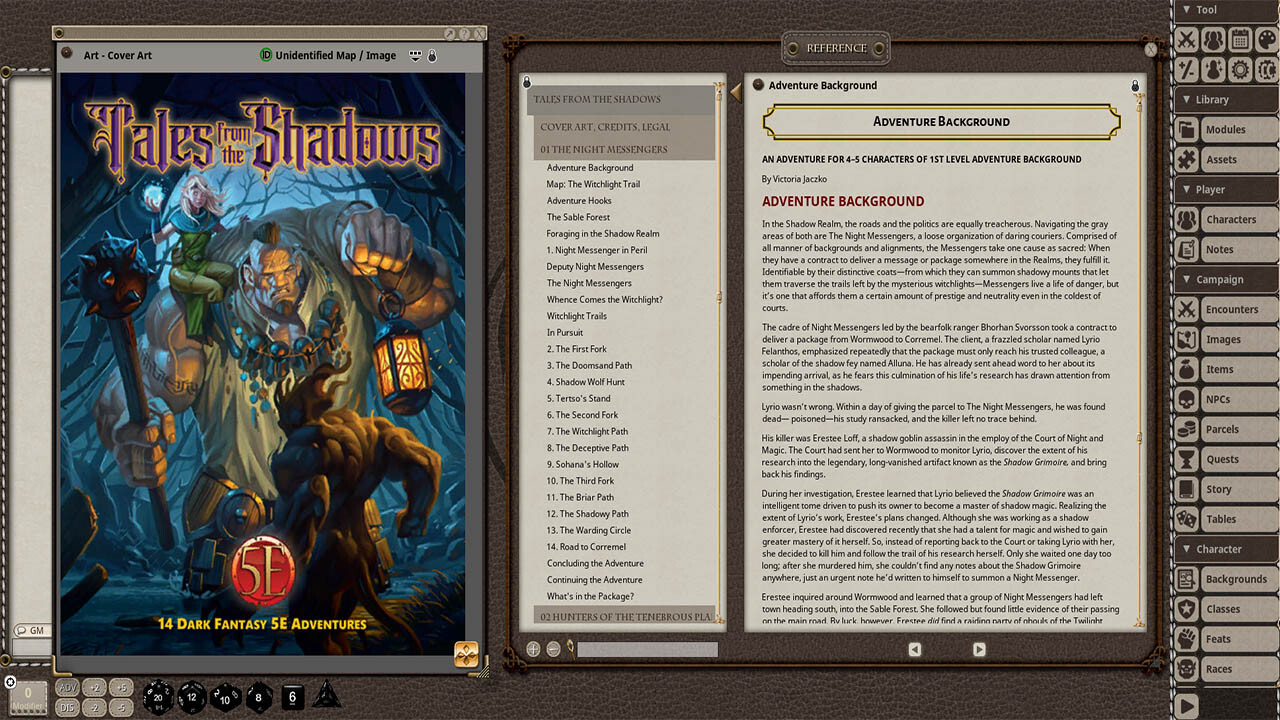The height and width of the screenshot is (720, 1280).
Task: Open the Options gear tool
Action: point(1240,69)
